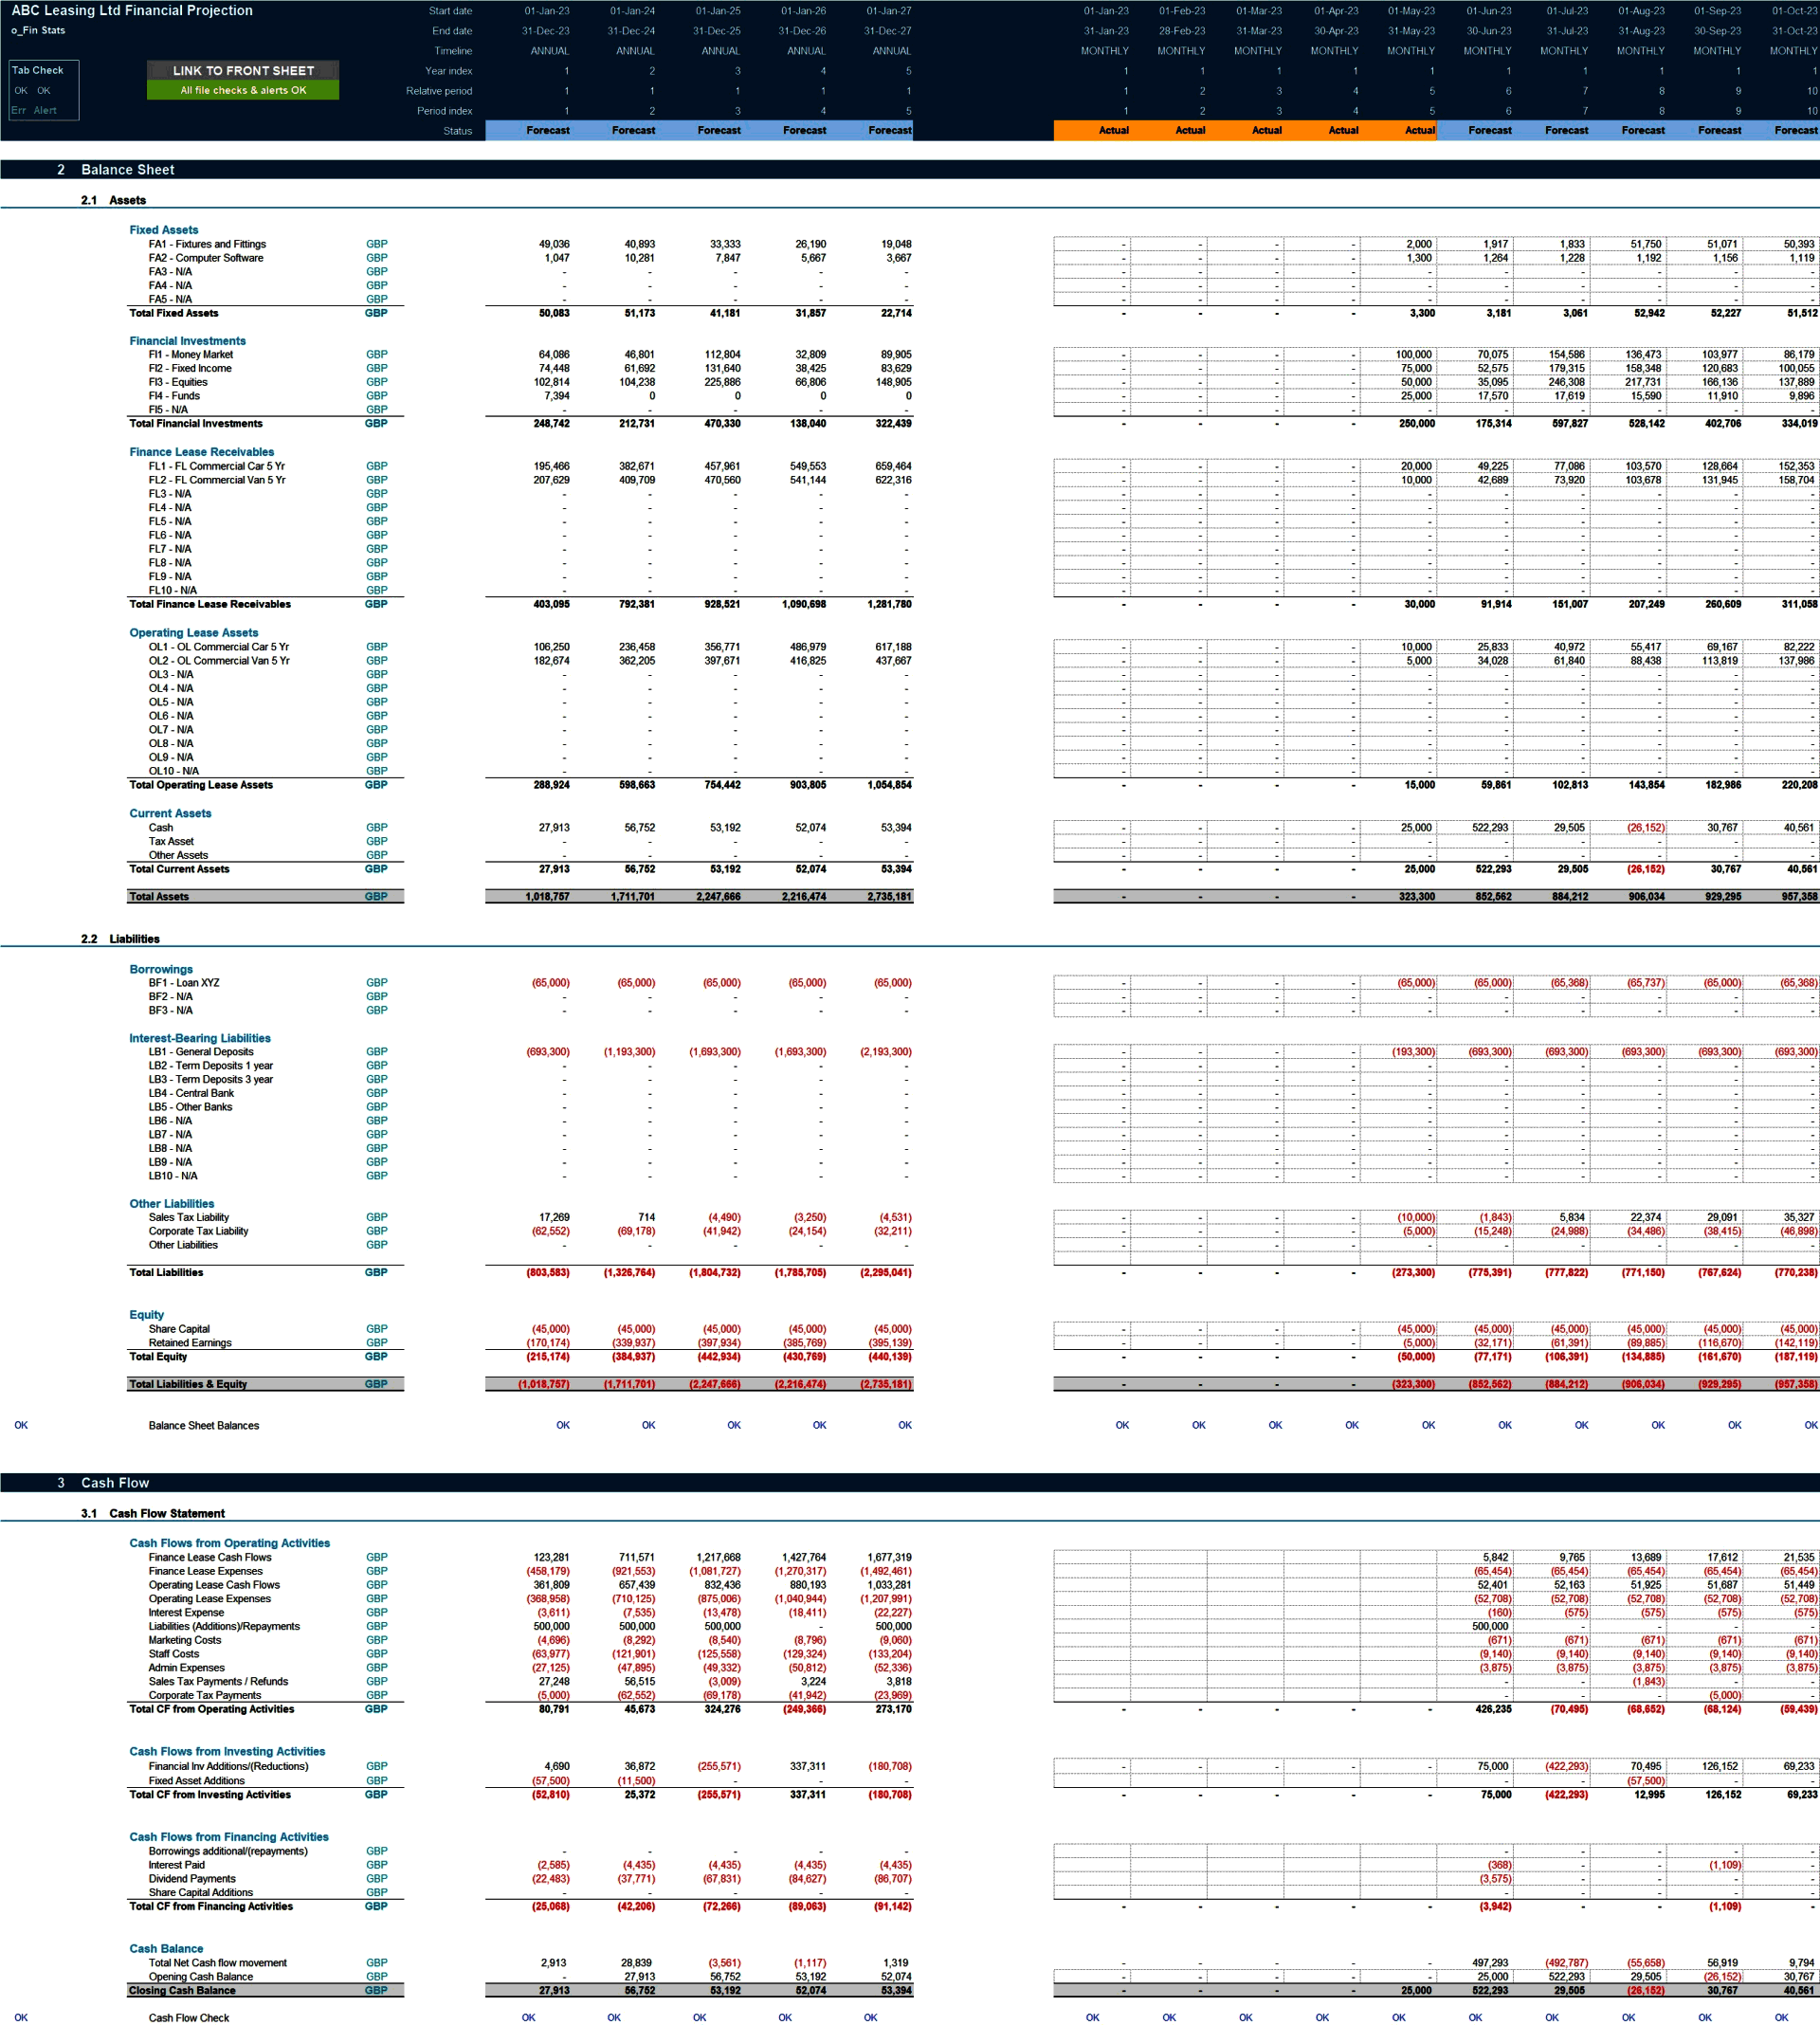Click the '3.1 Cash Flow Statement' heading
The image size is (1820, 2025).
pyautogui.click(x=153, y=1513)
